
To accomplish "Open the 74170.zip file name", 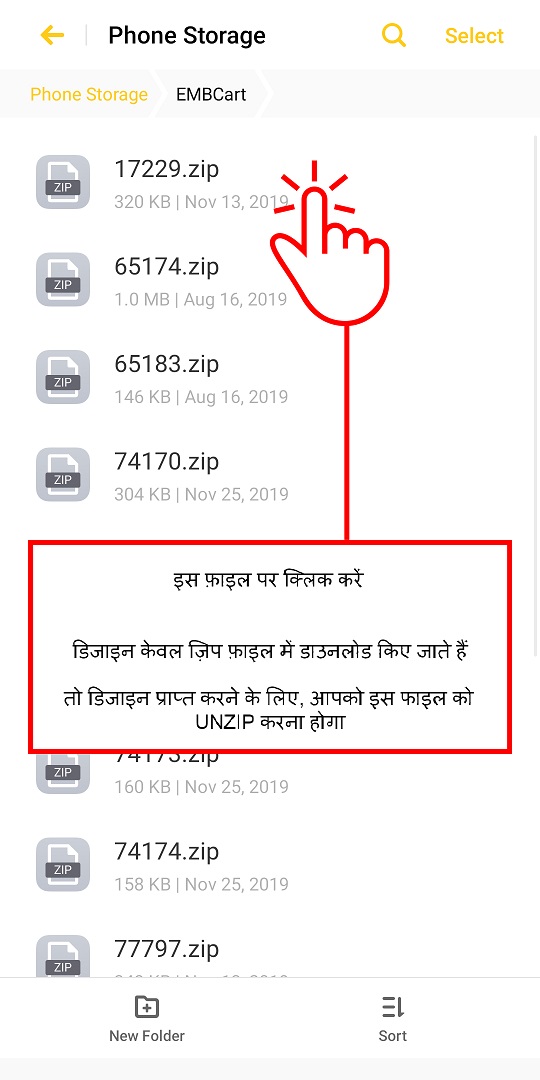I will [167, 461].
